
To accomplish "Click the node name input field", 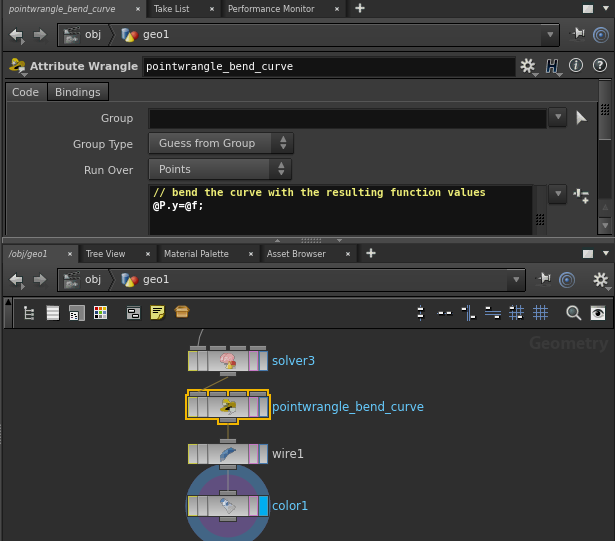I will pyautogui.click(x=328, y=67).
